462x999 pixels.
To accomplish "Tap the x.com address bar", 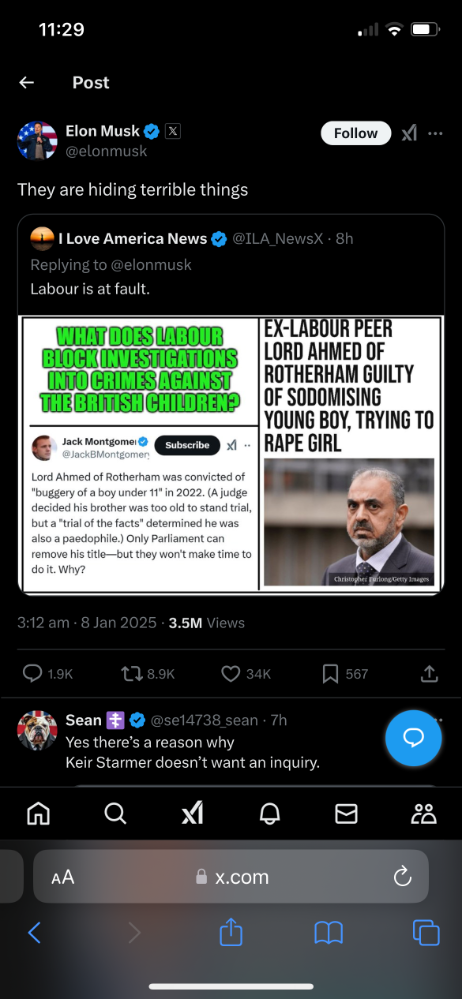I will pyautogui.click(x=231, y=877).
